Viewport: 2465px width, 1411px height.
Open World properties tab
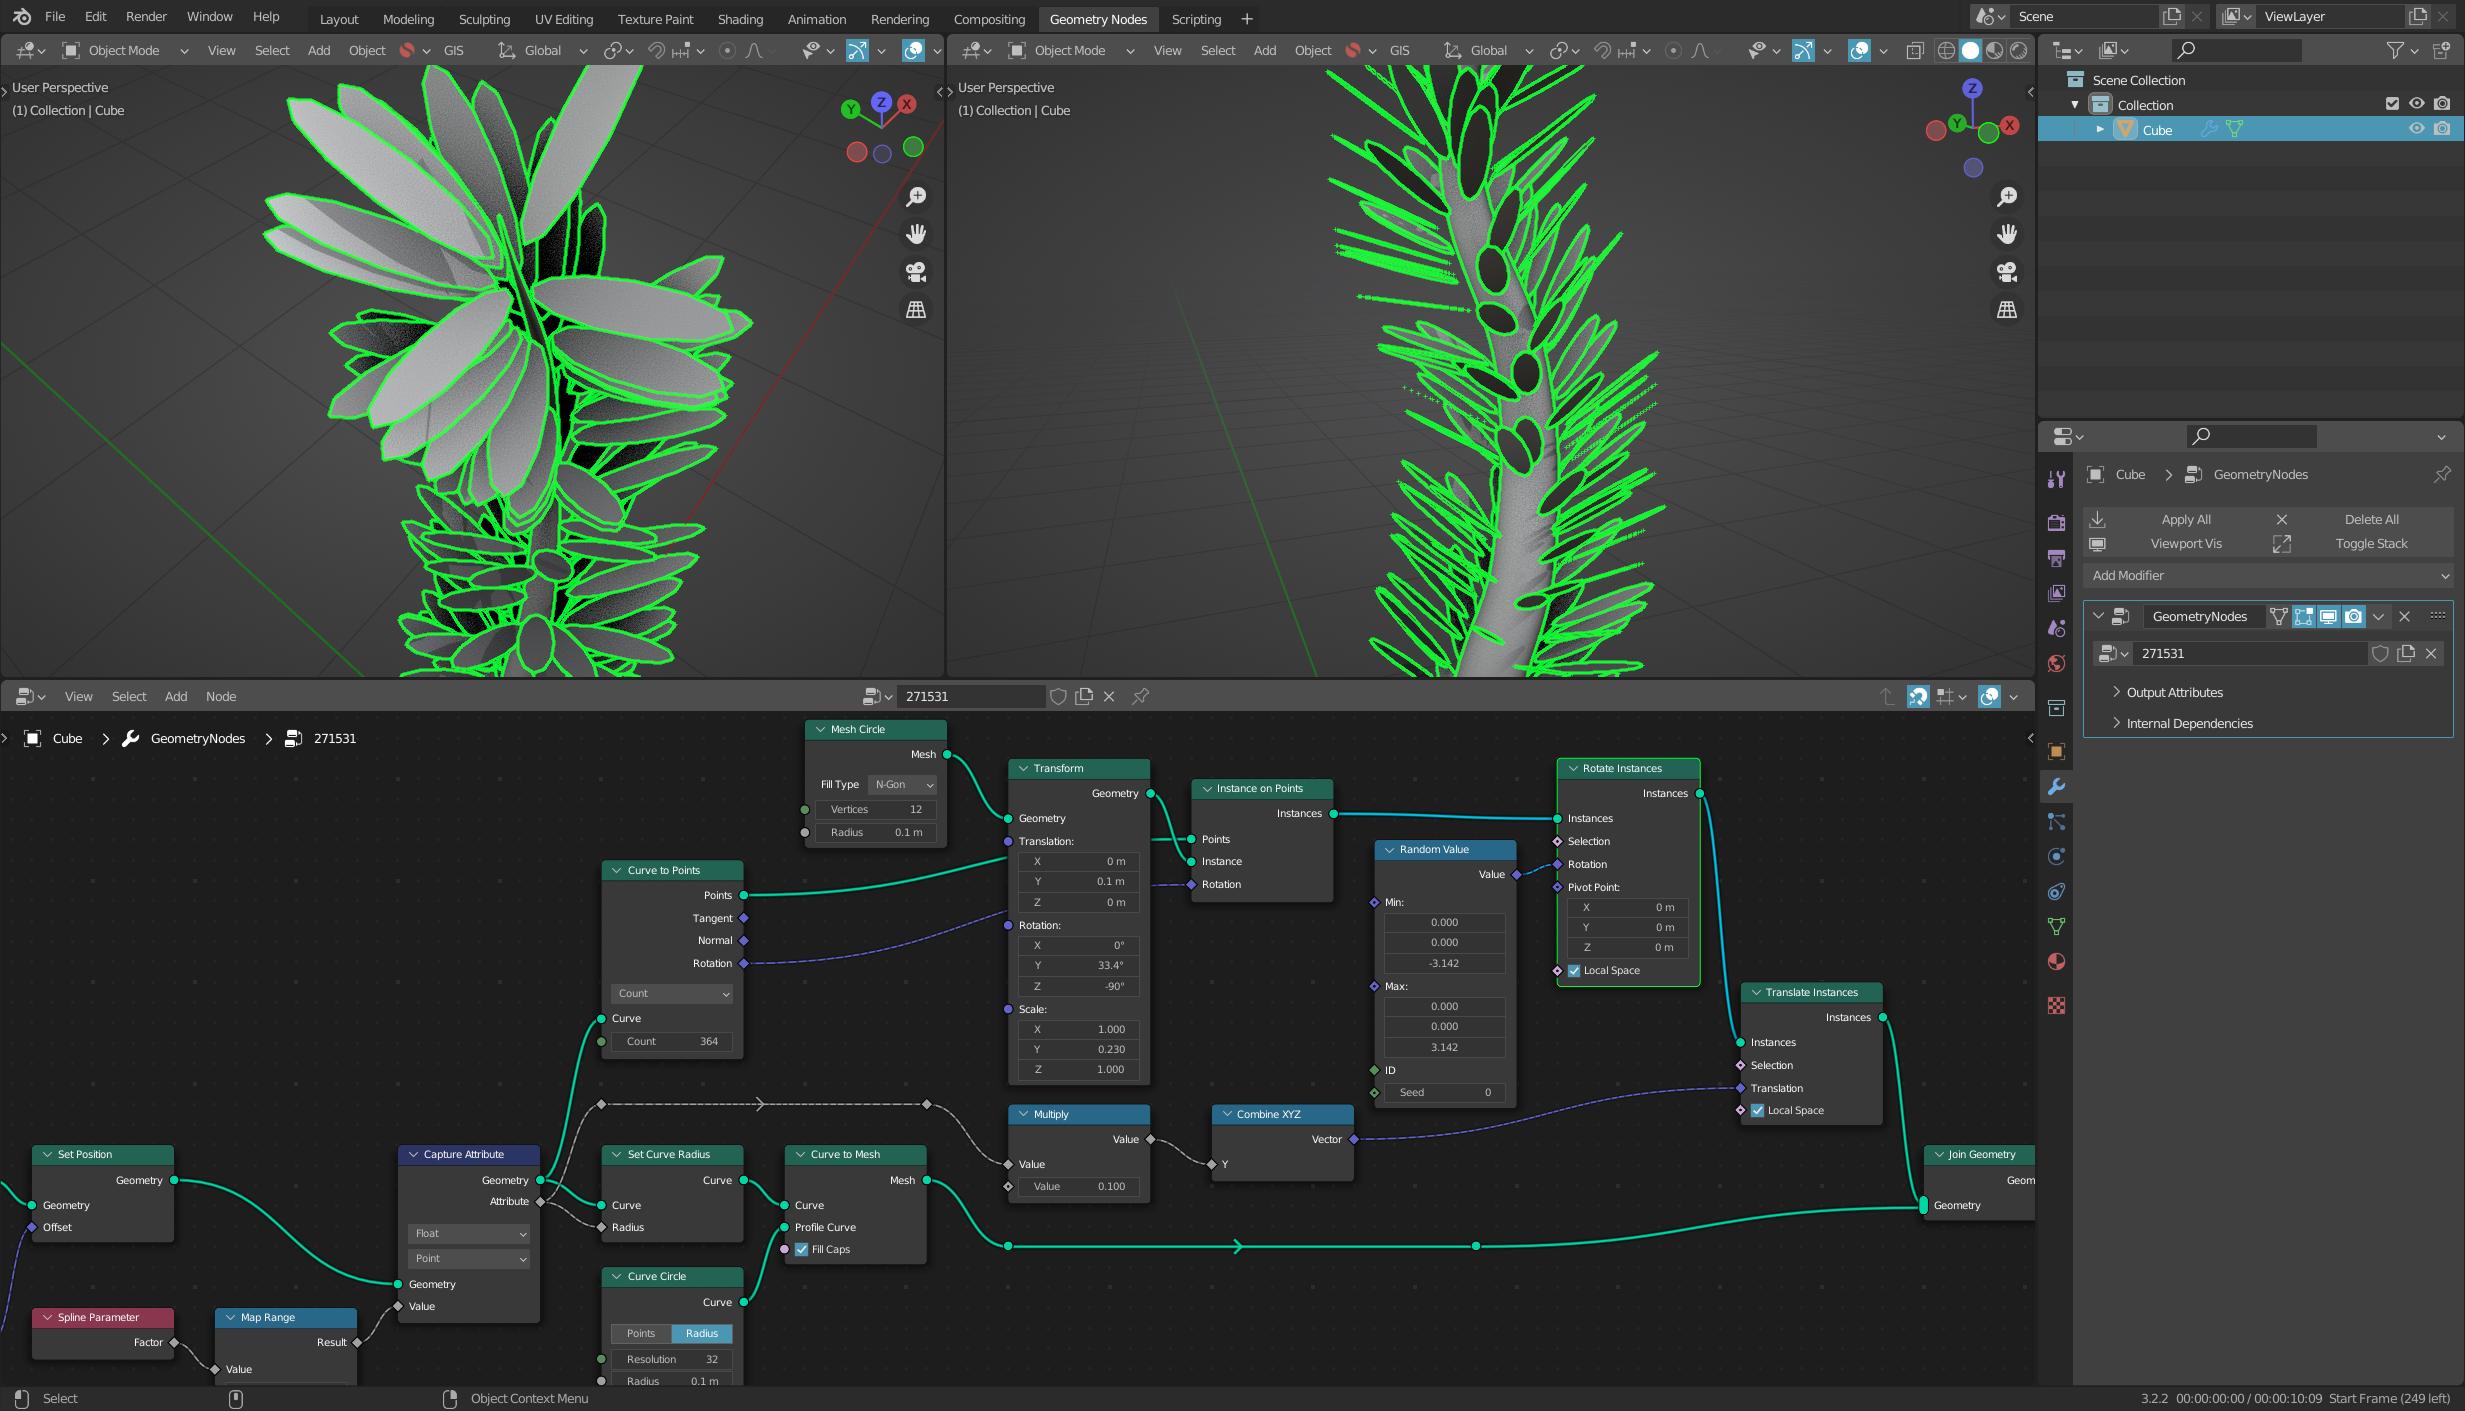(2056, 663)
